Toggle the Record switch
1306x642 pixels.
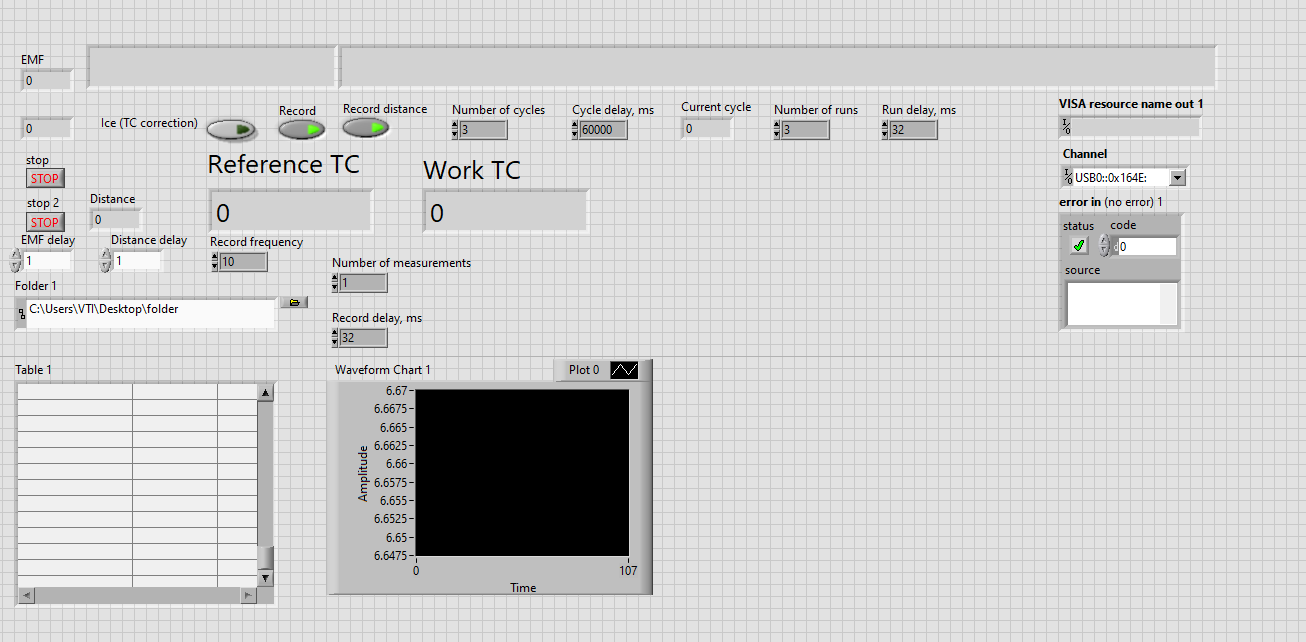click(301, 130)
